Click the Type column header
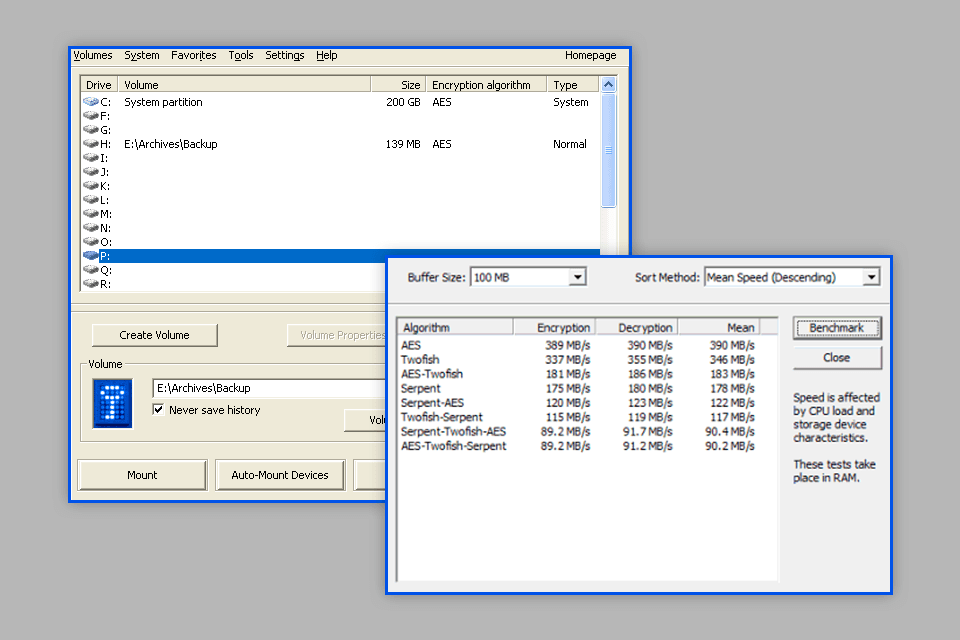 pyautogui.click(x=573, y=85)
